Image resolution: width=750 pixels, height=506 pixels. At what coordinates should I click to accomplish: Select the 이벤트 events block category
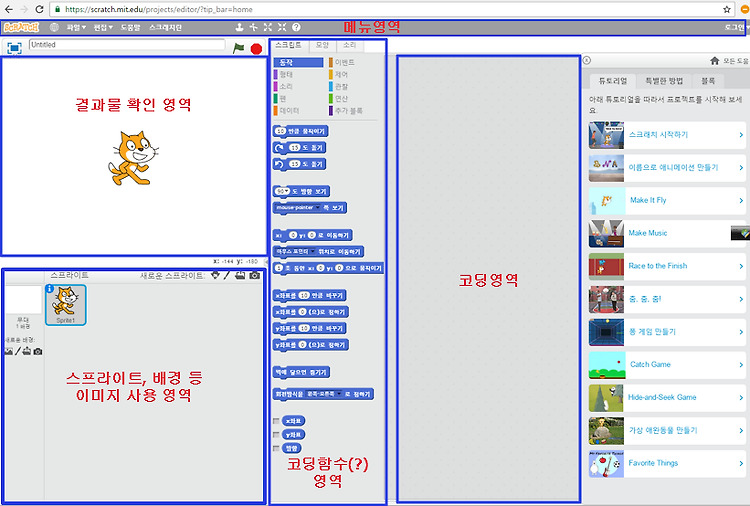[344, 62]
